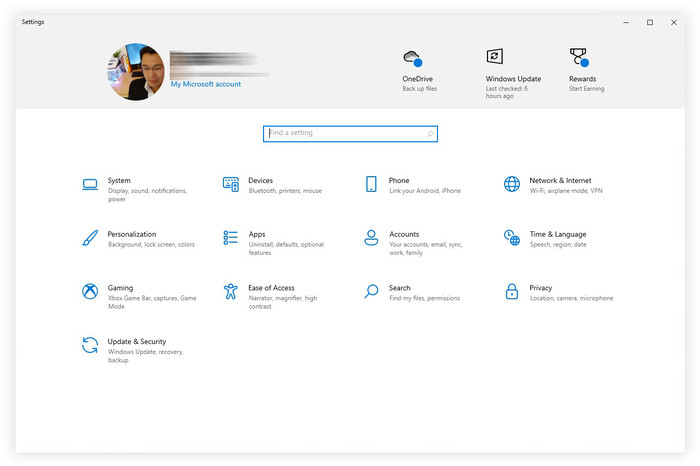
Task: Open the Apps list icon
Action: point(230,238)
